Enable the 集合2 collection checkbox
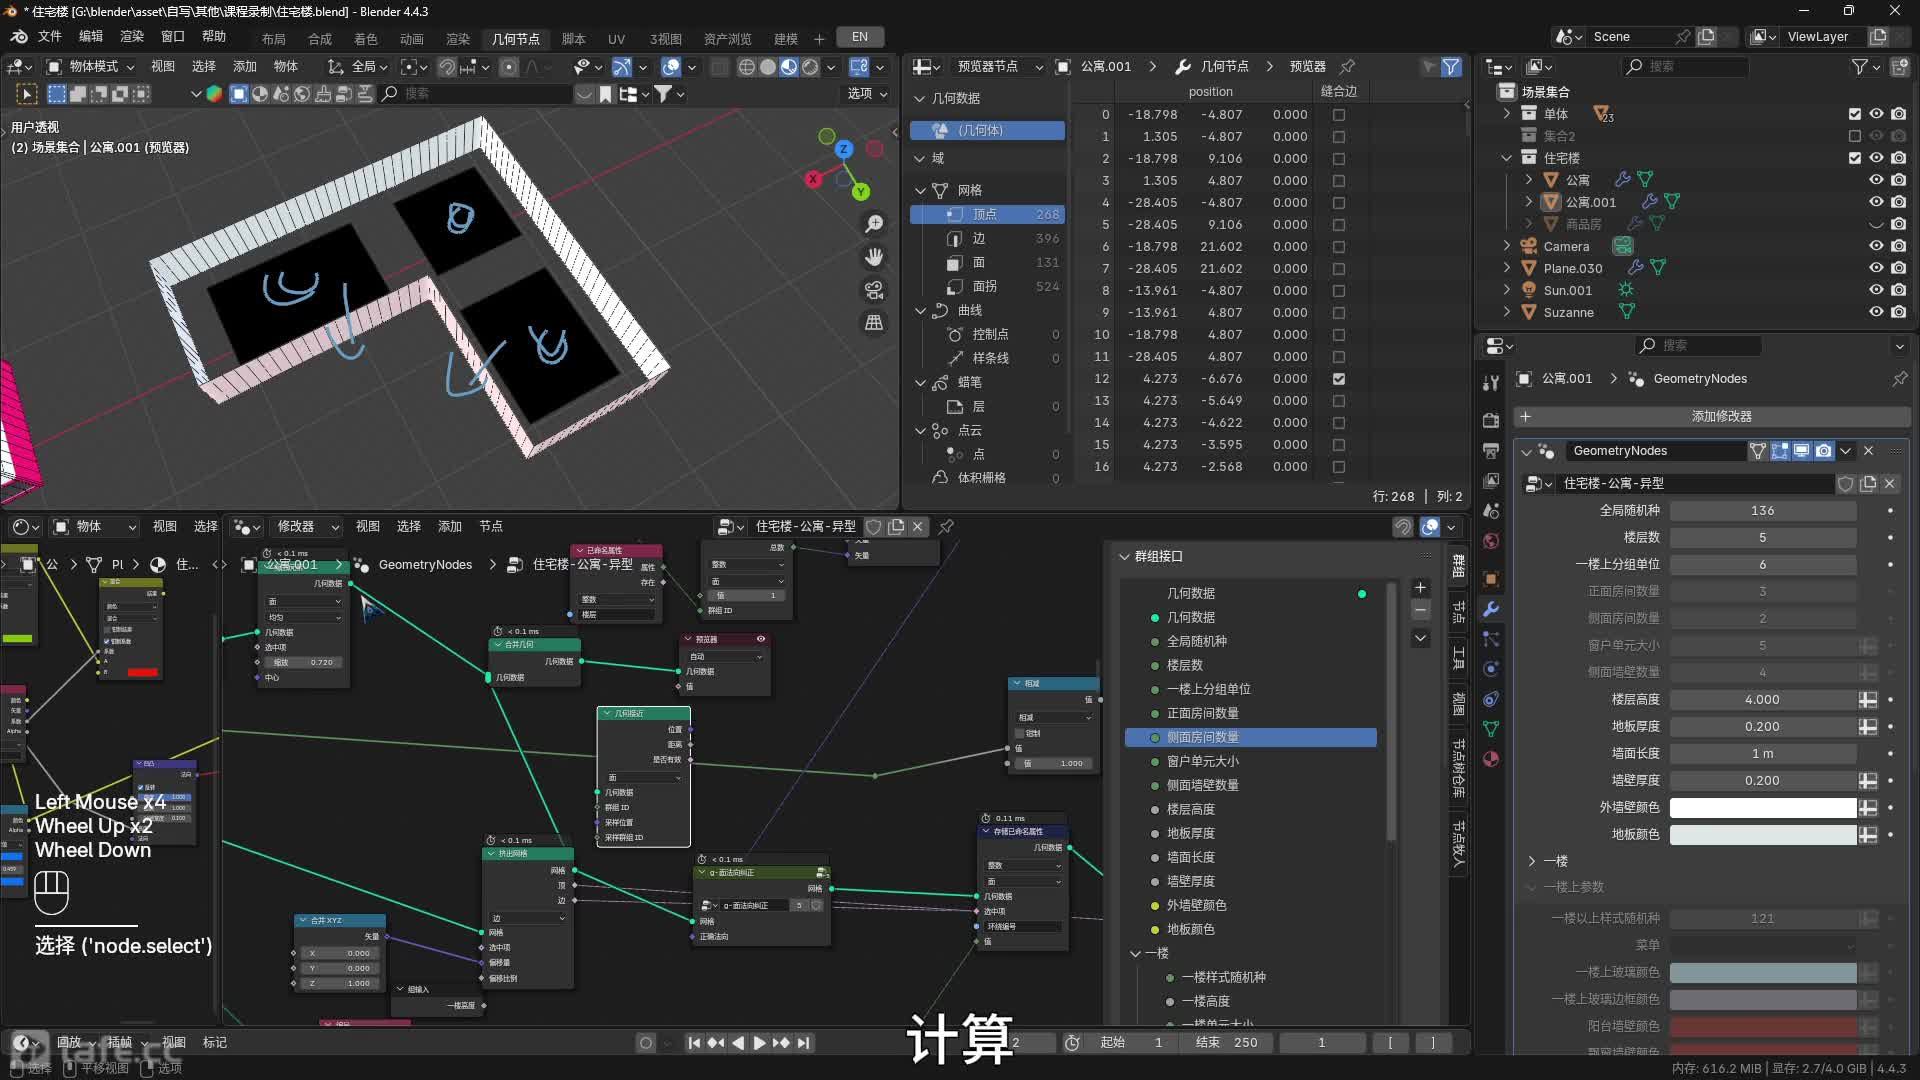The width and height of the screenshot is (1920, 1080). (1855, 136)
